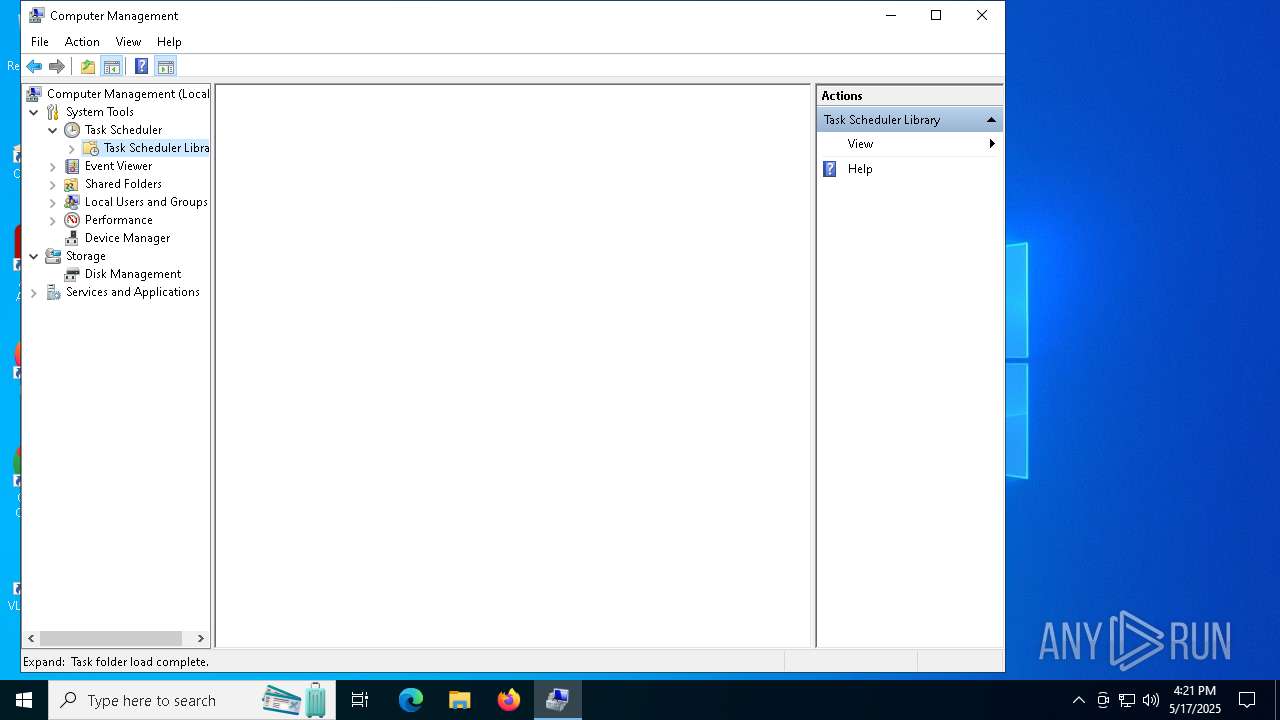
Task: Open the Action menu
Action: tap(82, 42)
